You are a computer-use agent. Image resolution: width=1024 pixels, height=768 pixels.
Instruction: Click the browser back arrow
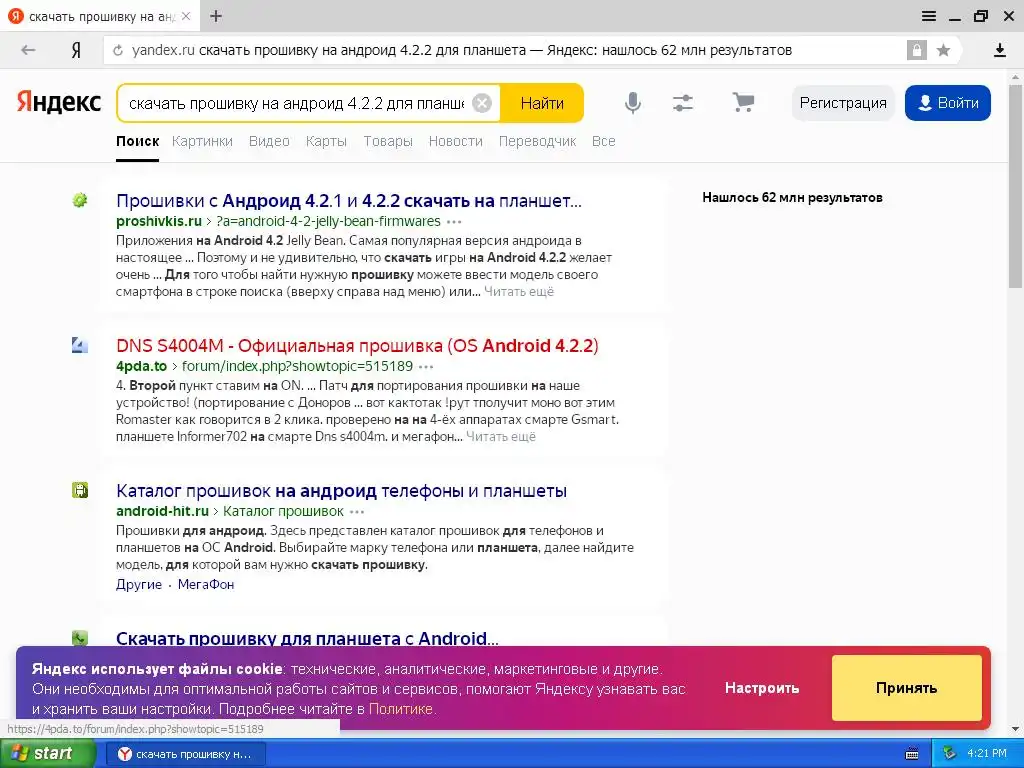[28, 50]
